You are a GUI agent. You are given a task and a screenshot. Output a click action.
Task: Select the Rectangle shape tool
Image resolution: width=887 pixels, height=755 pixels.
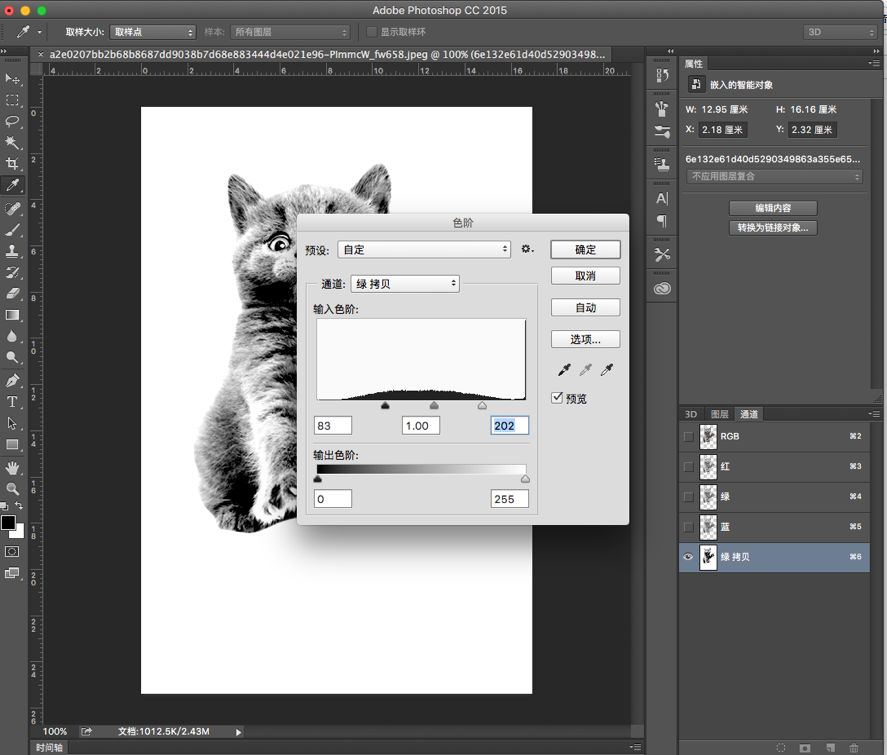click(12, 445)
